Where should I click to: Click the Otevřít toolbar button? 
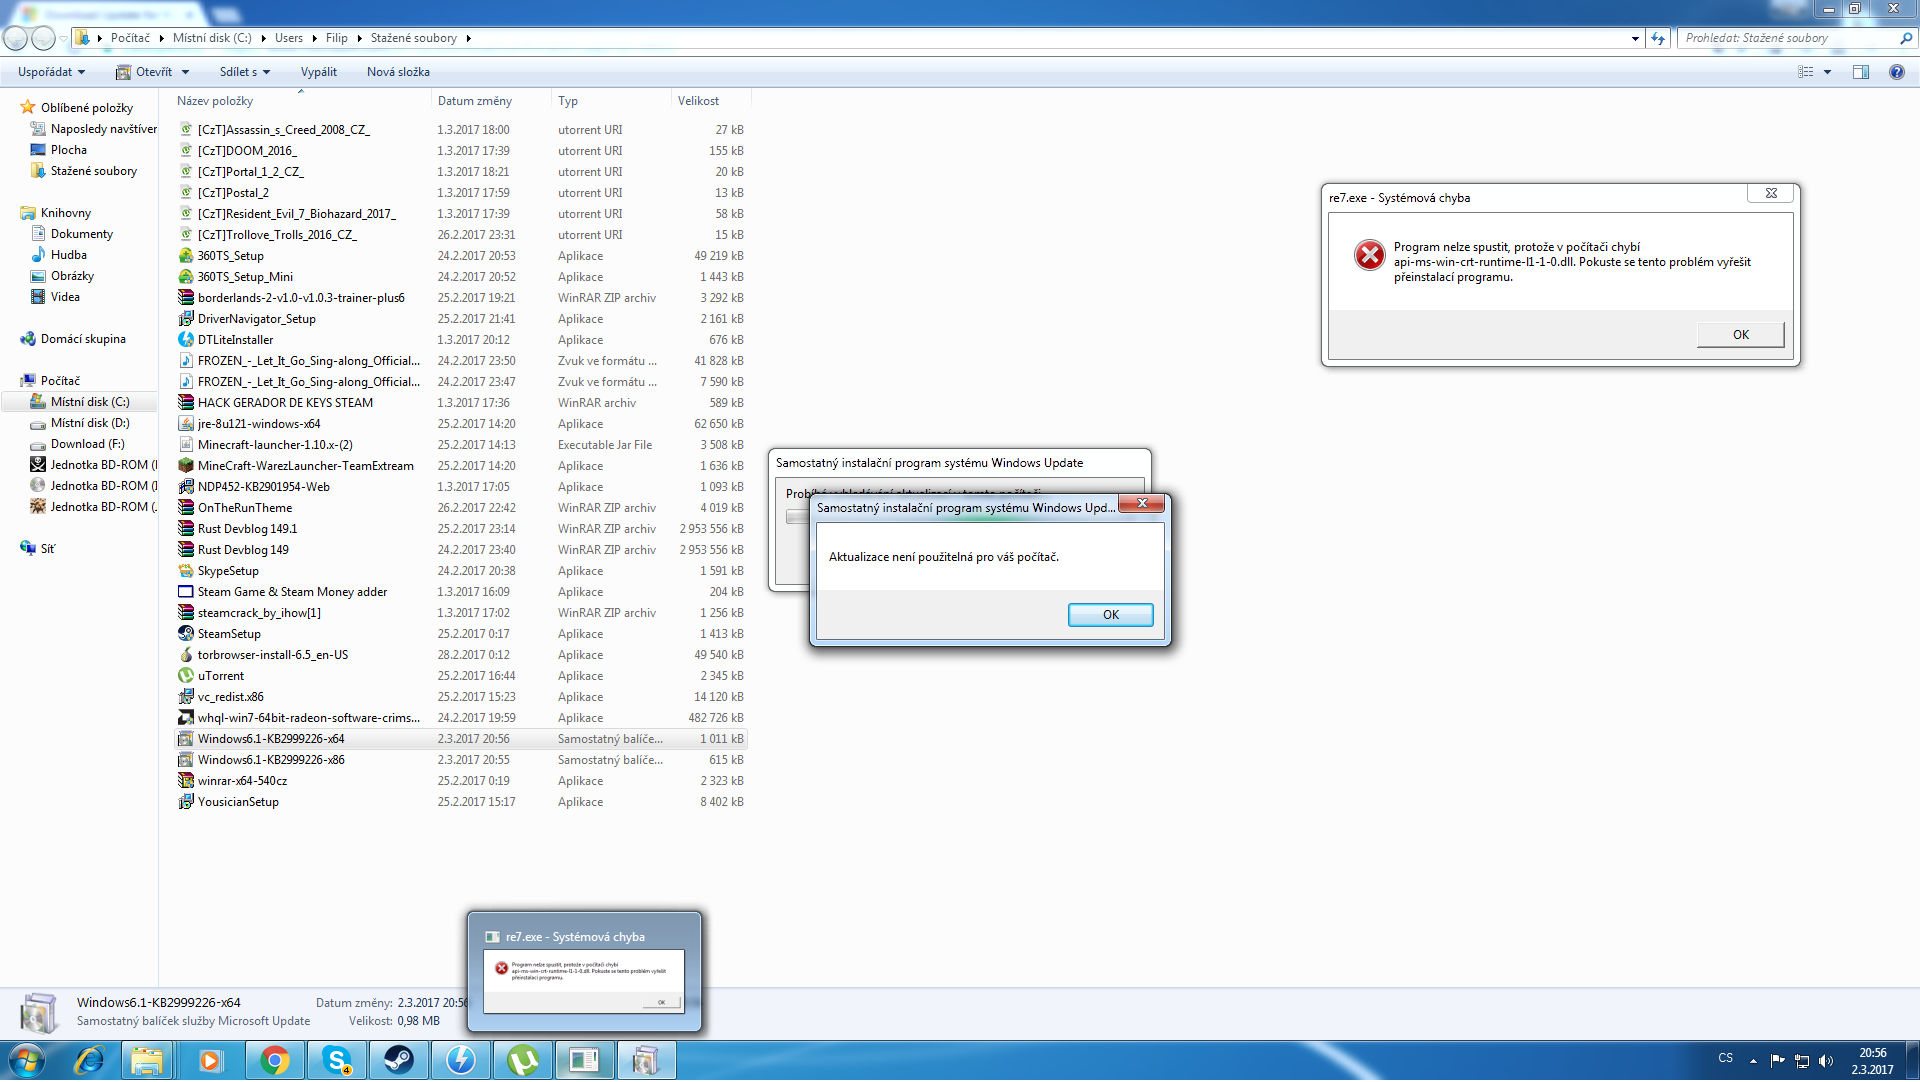coord(144,72)
